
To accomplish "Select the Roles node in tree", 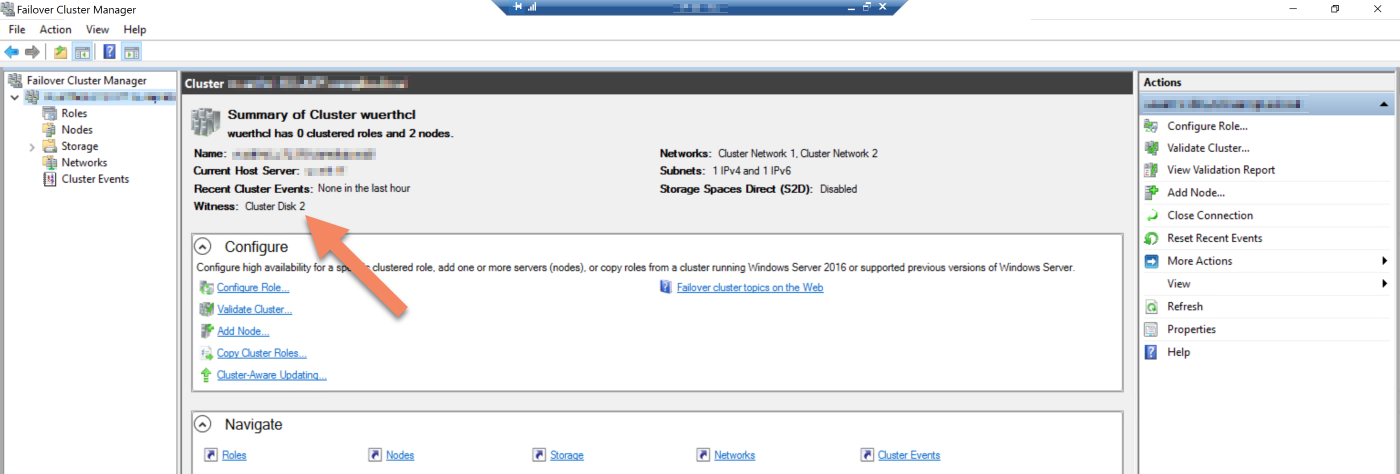I will (74, 113).
